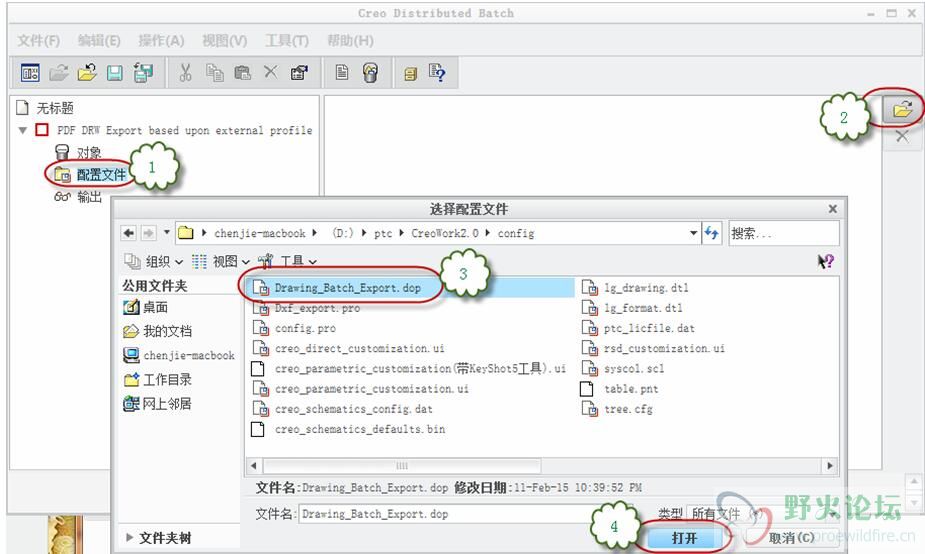This screenshot has width=925, height=554.
Task: Click the Forward arrow in file dialog
Action: (148, 233)
